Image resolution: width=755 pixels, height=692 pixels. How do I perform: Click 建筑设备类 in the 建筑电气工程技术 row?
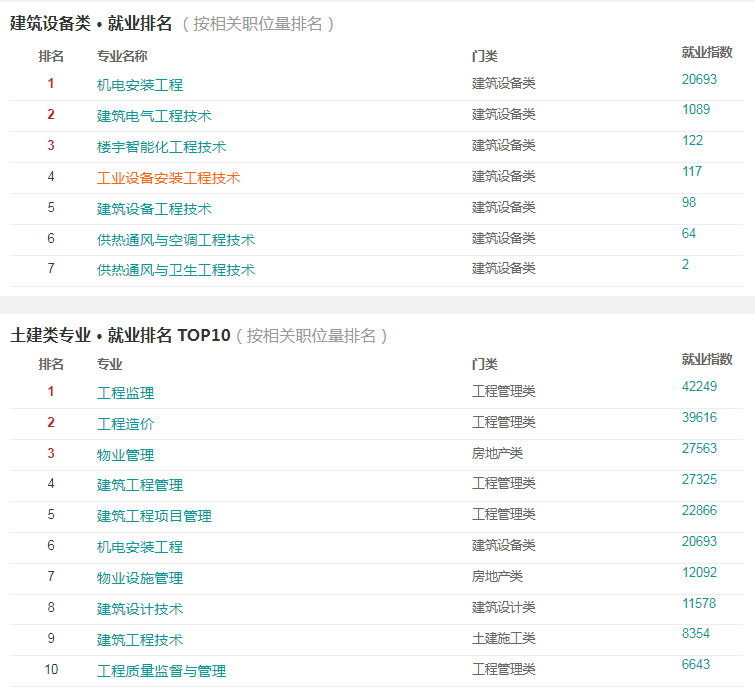tap(503, 114)
